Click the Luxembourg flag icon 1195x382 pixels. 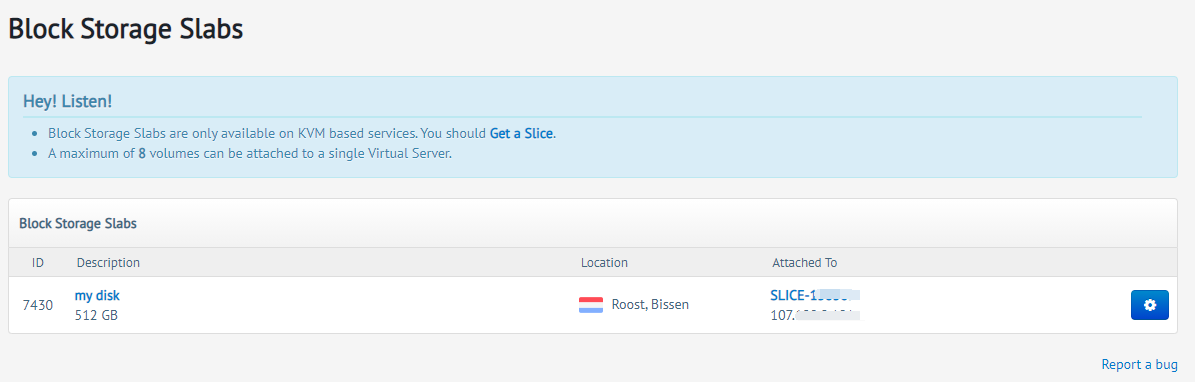[x=591, y=305]
